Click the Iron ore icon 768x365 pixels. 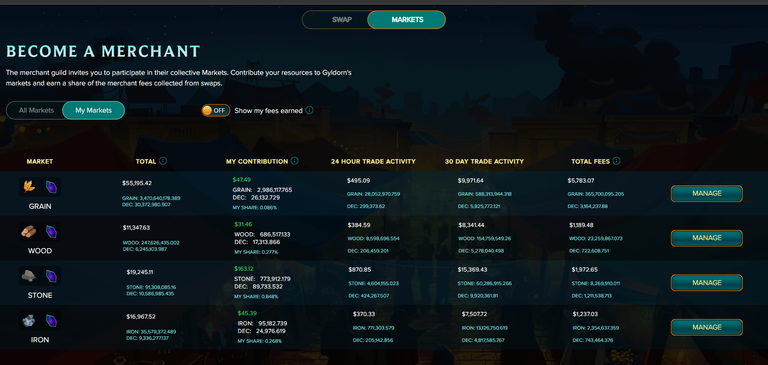[29, 321]
